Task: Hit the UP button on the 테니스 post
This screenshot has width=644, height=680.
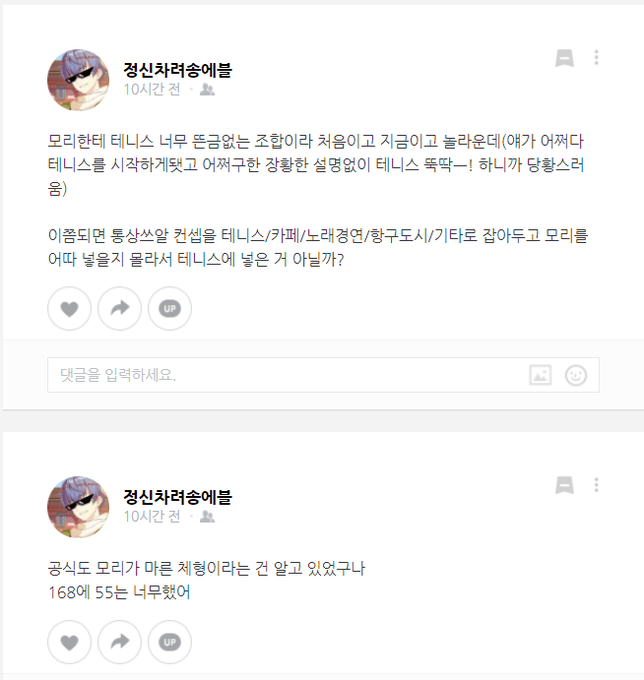Action: (170, 308)
